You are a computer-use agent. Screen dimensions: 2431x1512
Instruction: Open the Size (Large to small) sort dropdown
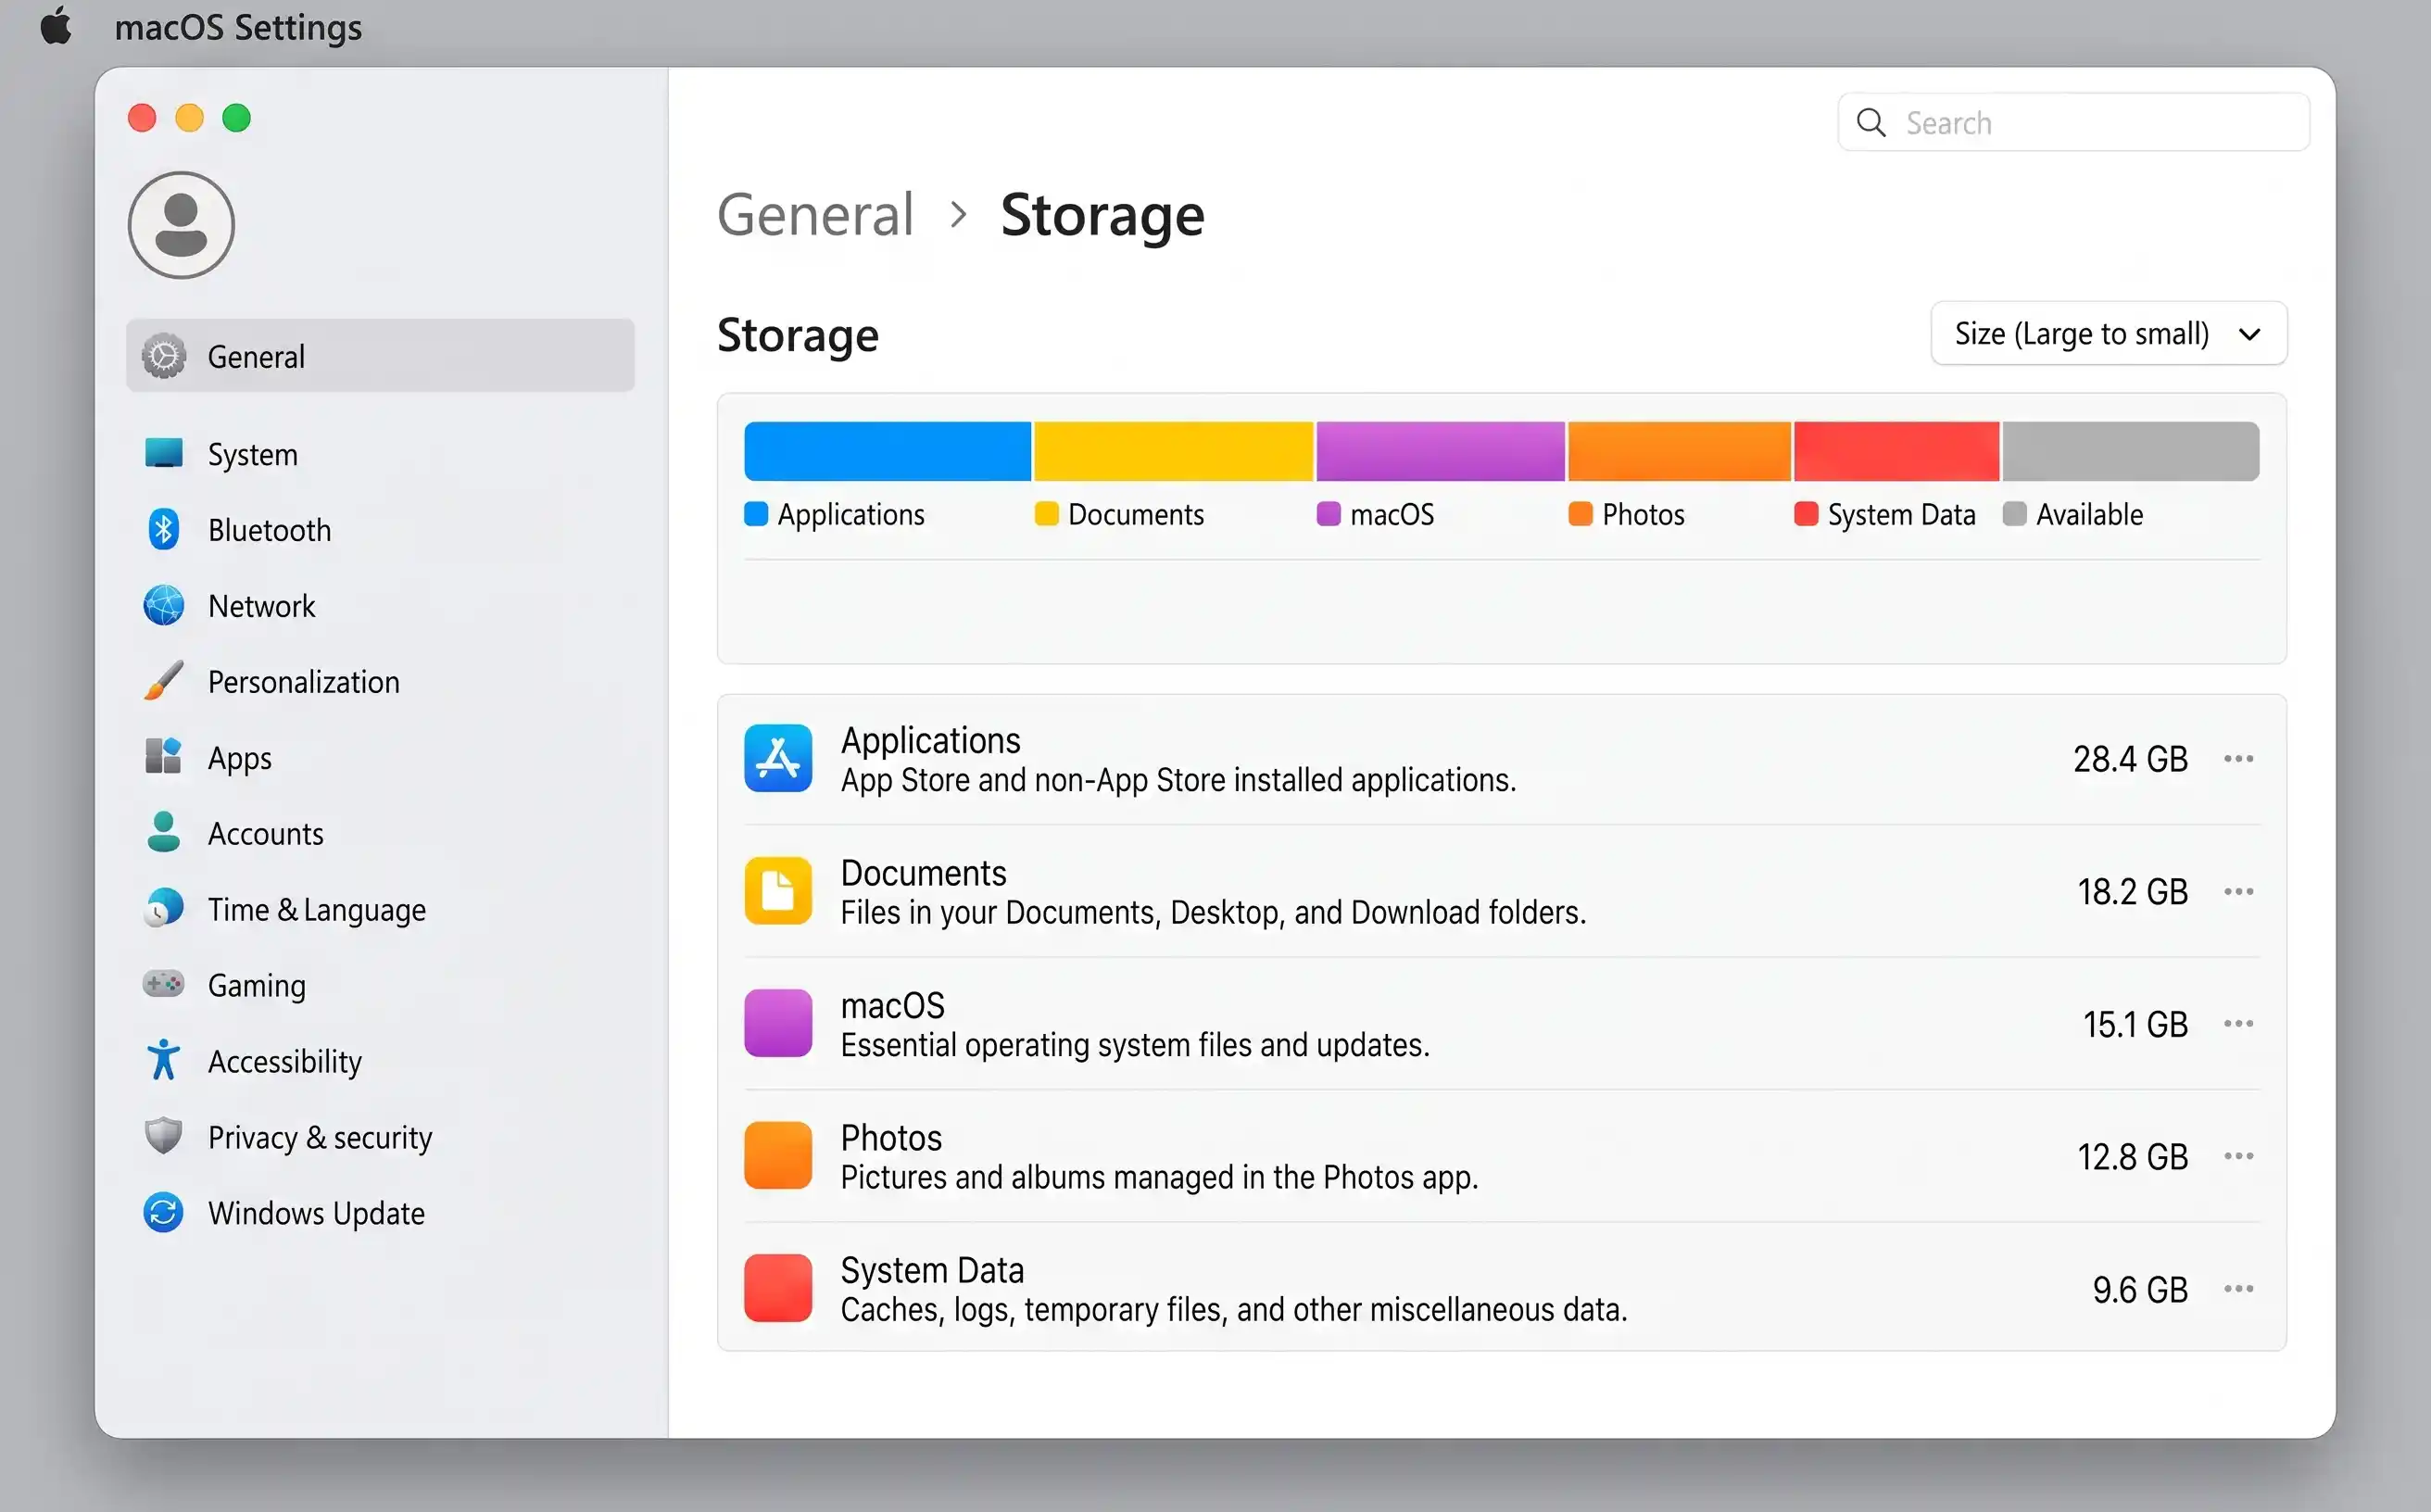pyautogui.click(x=2108, y=333)
